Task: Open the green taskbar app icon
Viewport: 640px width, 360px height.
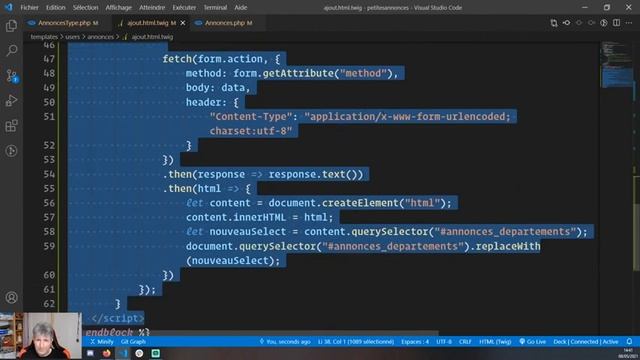Action: click(x=156, y=353)
